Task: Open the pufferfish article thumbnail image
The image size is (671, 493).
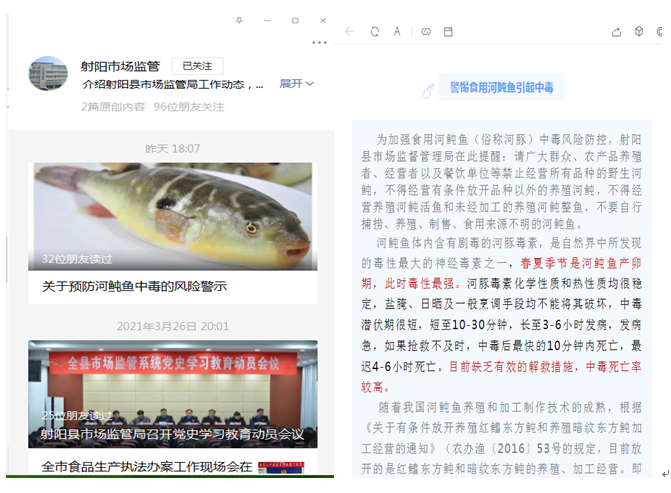Action: (173, 216)
